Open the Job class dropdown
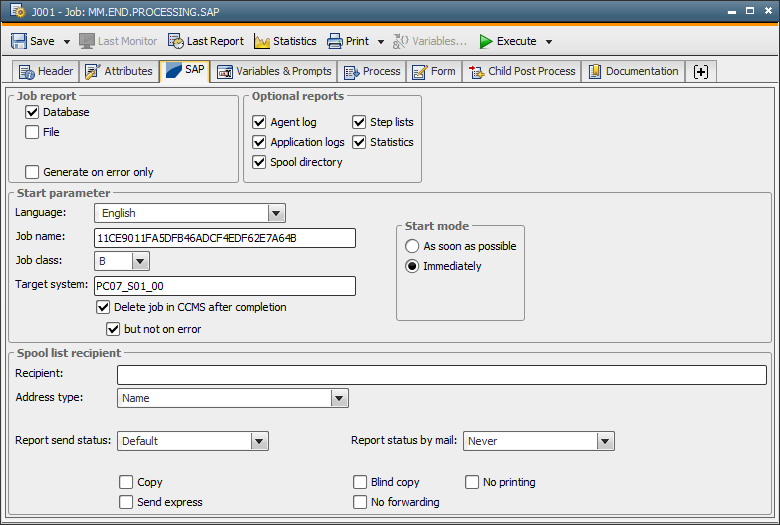The width and height of the screenshot is (780, 525). (x=140, y=261)
